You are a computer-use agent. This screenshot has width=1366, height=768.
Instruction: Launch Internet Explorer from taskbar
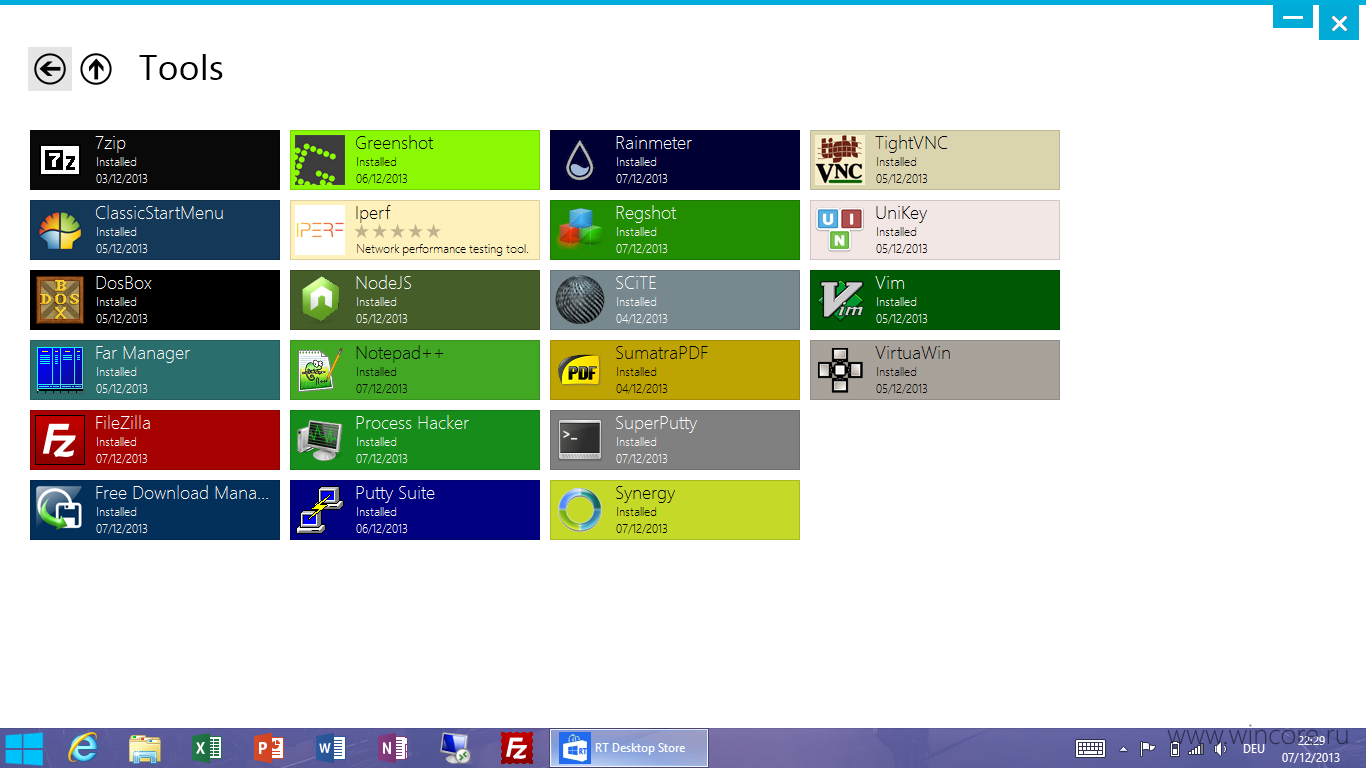[84, 748]
